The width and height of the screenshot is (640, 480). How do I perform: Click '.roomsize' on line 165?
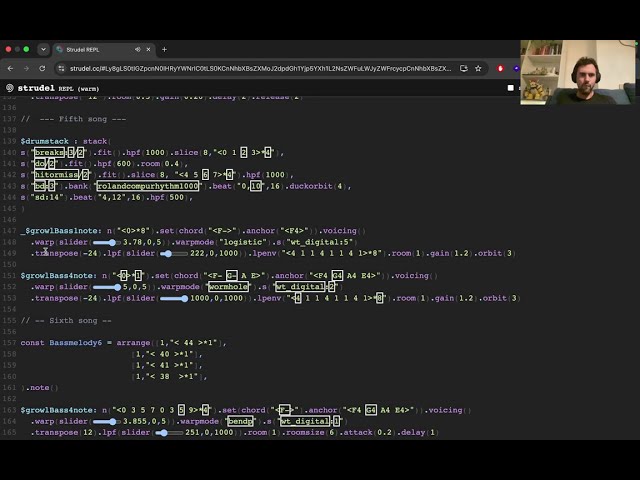coord(303,433)
